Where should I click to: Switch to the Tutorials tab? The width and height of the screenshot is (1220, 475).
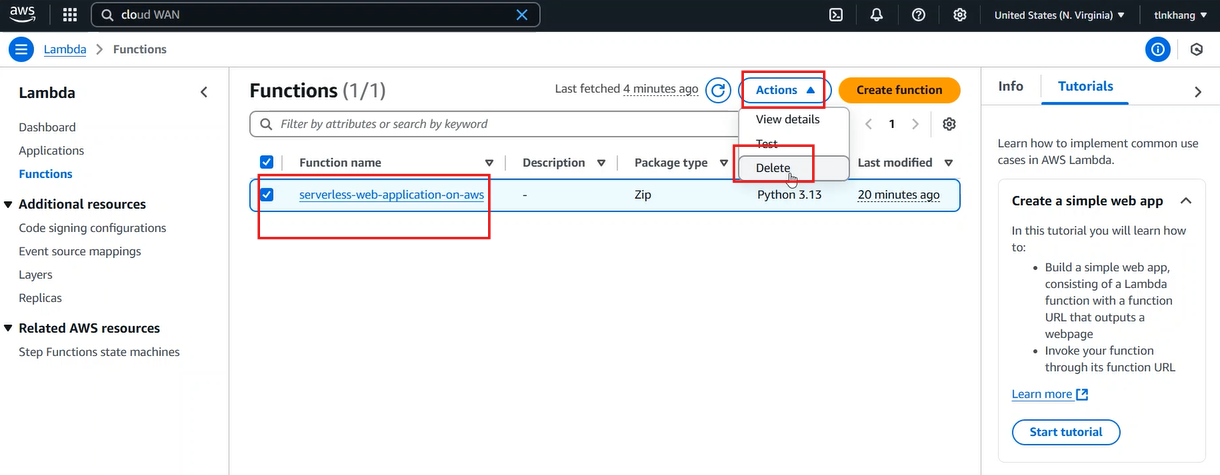click(x=1086, y=86)
